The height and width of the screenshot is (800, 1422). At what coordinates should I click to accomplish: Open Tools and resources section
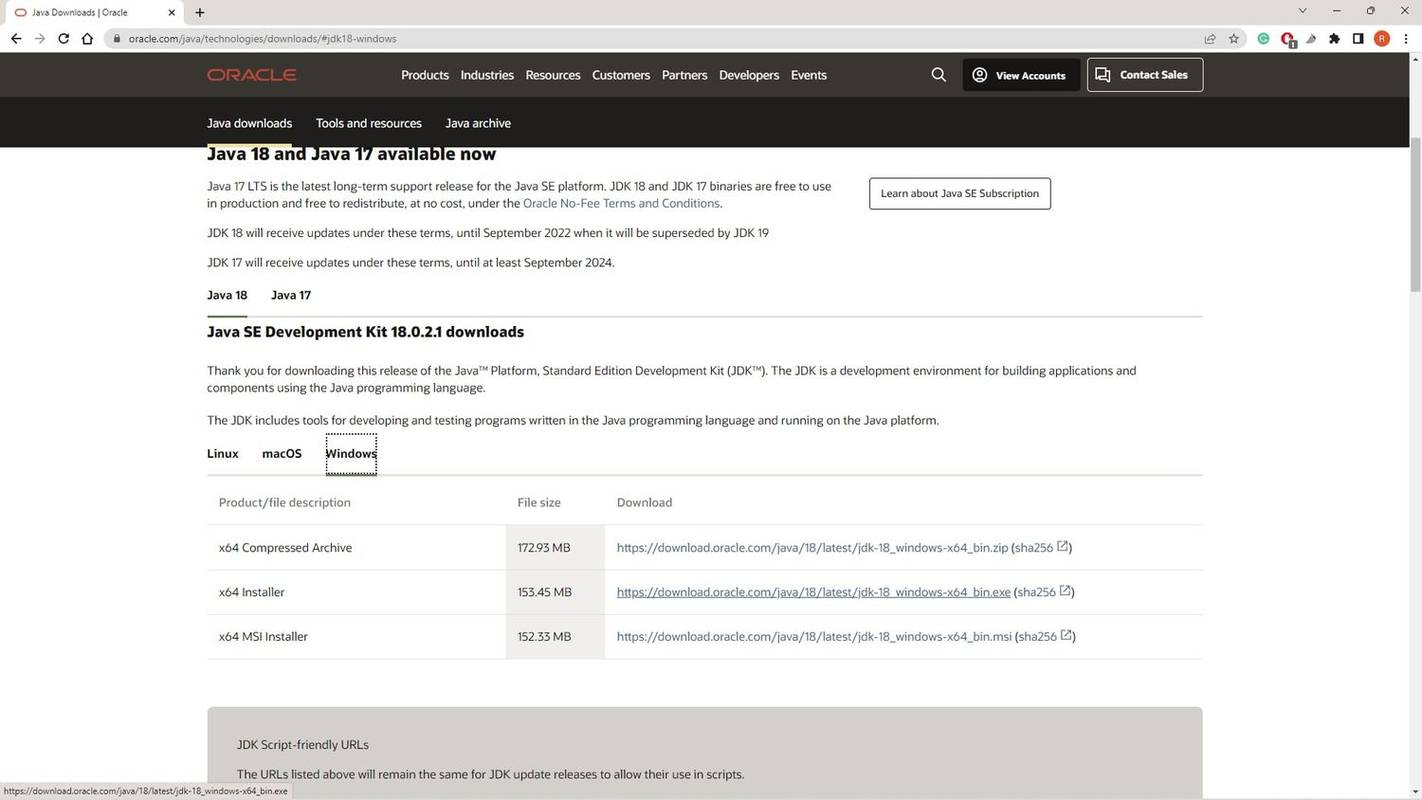coord(369,123)
